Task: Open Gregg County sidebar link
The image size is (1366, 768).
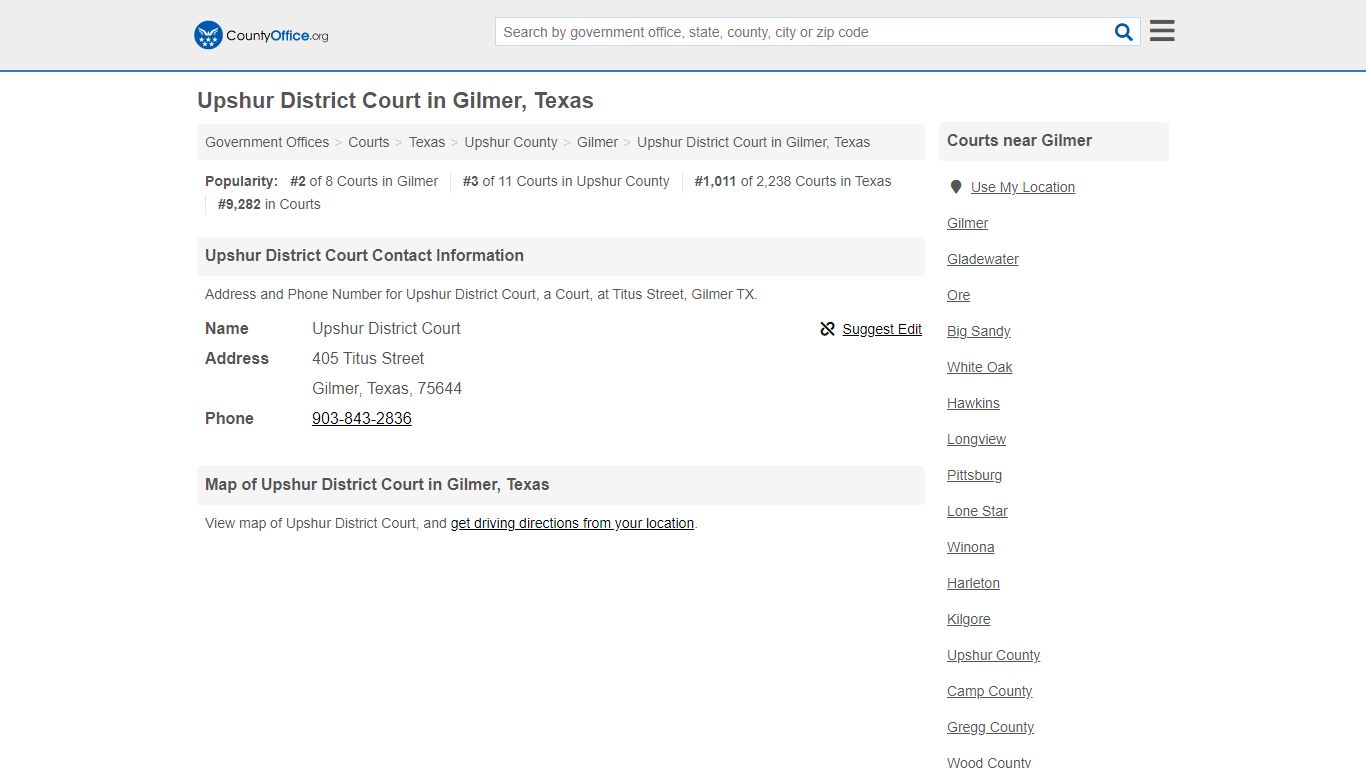Action: 991,727
